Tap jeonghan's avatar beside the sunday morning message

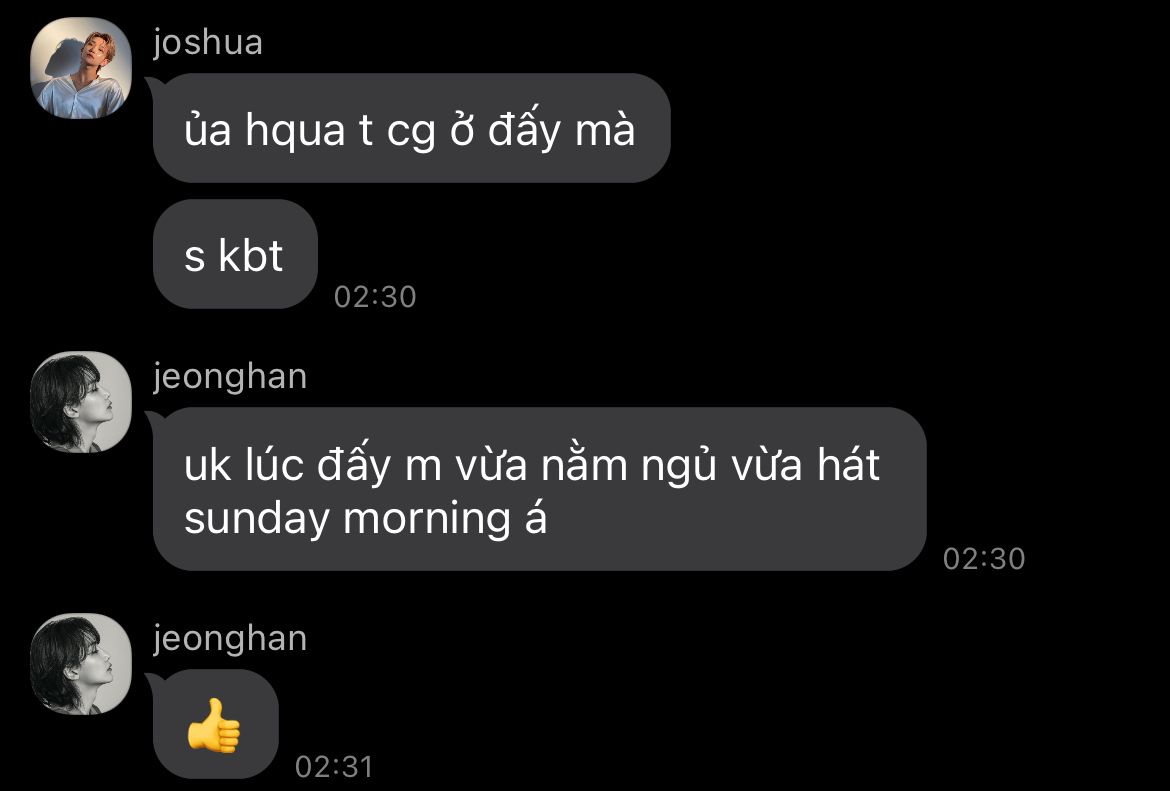pyautogui.click(x=81, y=402)
